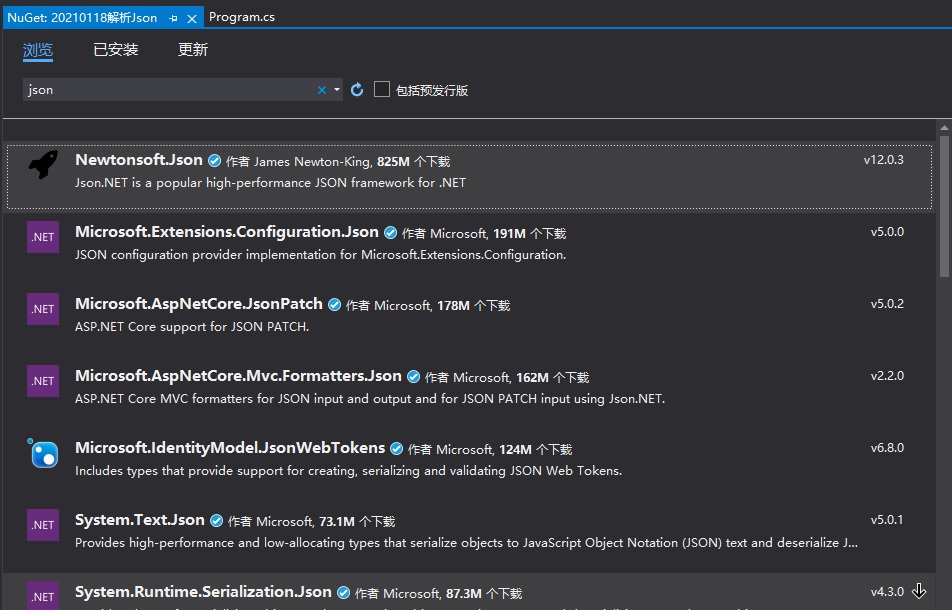The height and width of the screenshot is (610, 952).
Task: Switch to the 已安装 installed tab
Action: coord(116,50)
